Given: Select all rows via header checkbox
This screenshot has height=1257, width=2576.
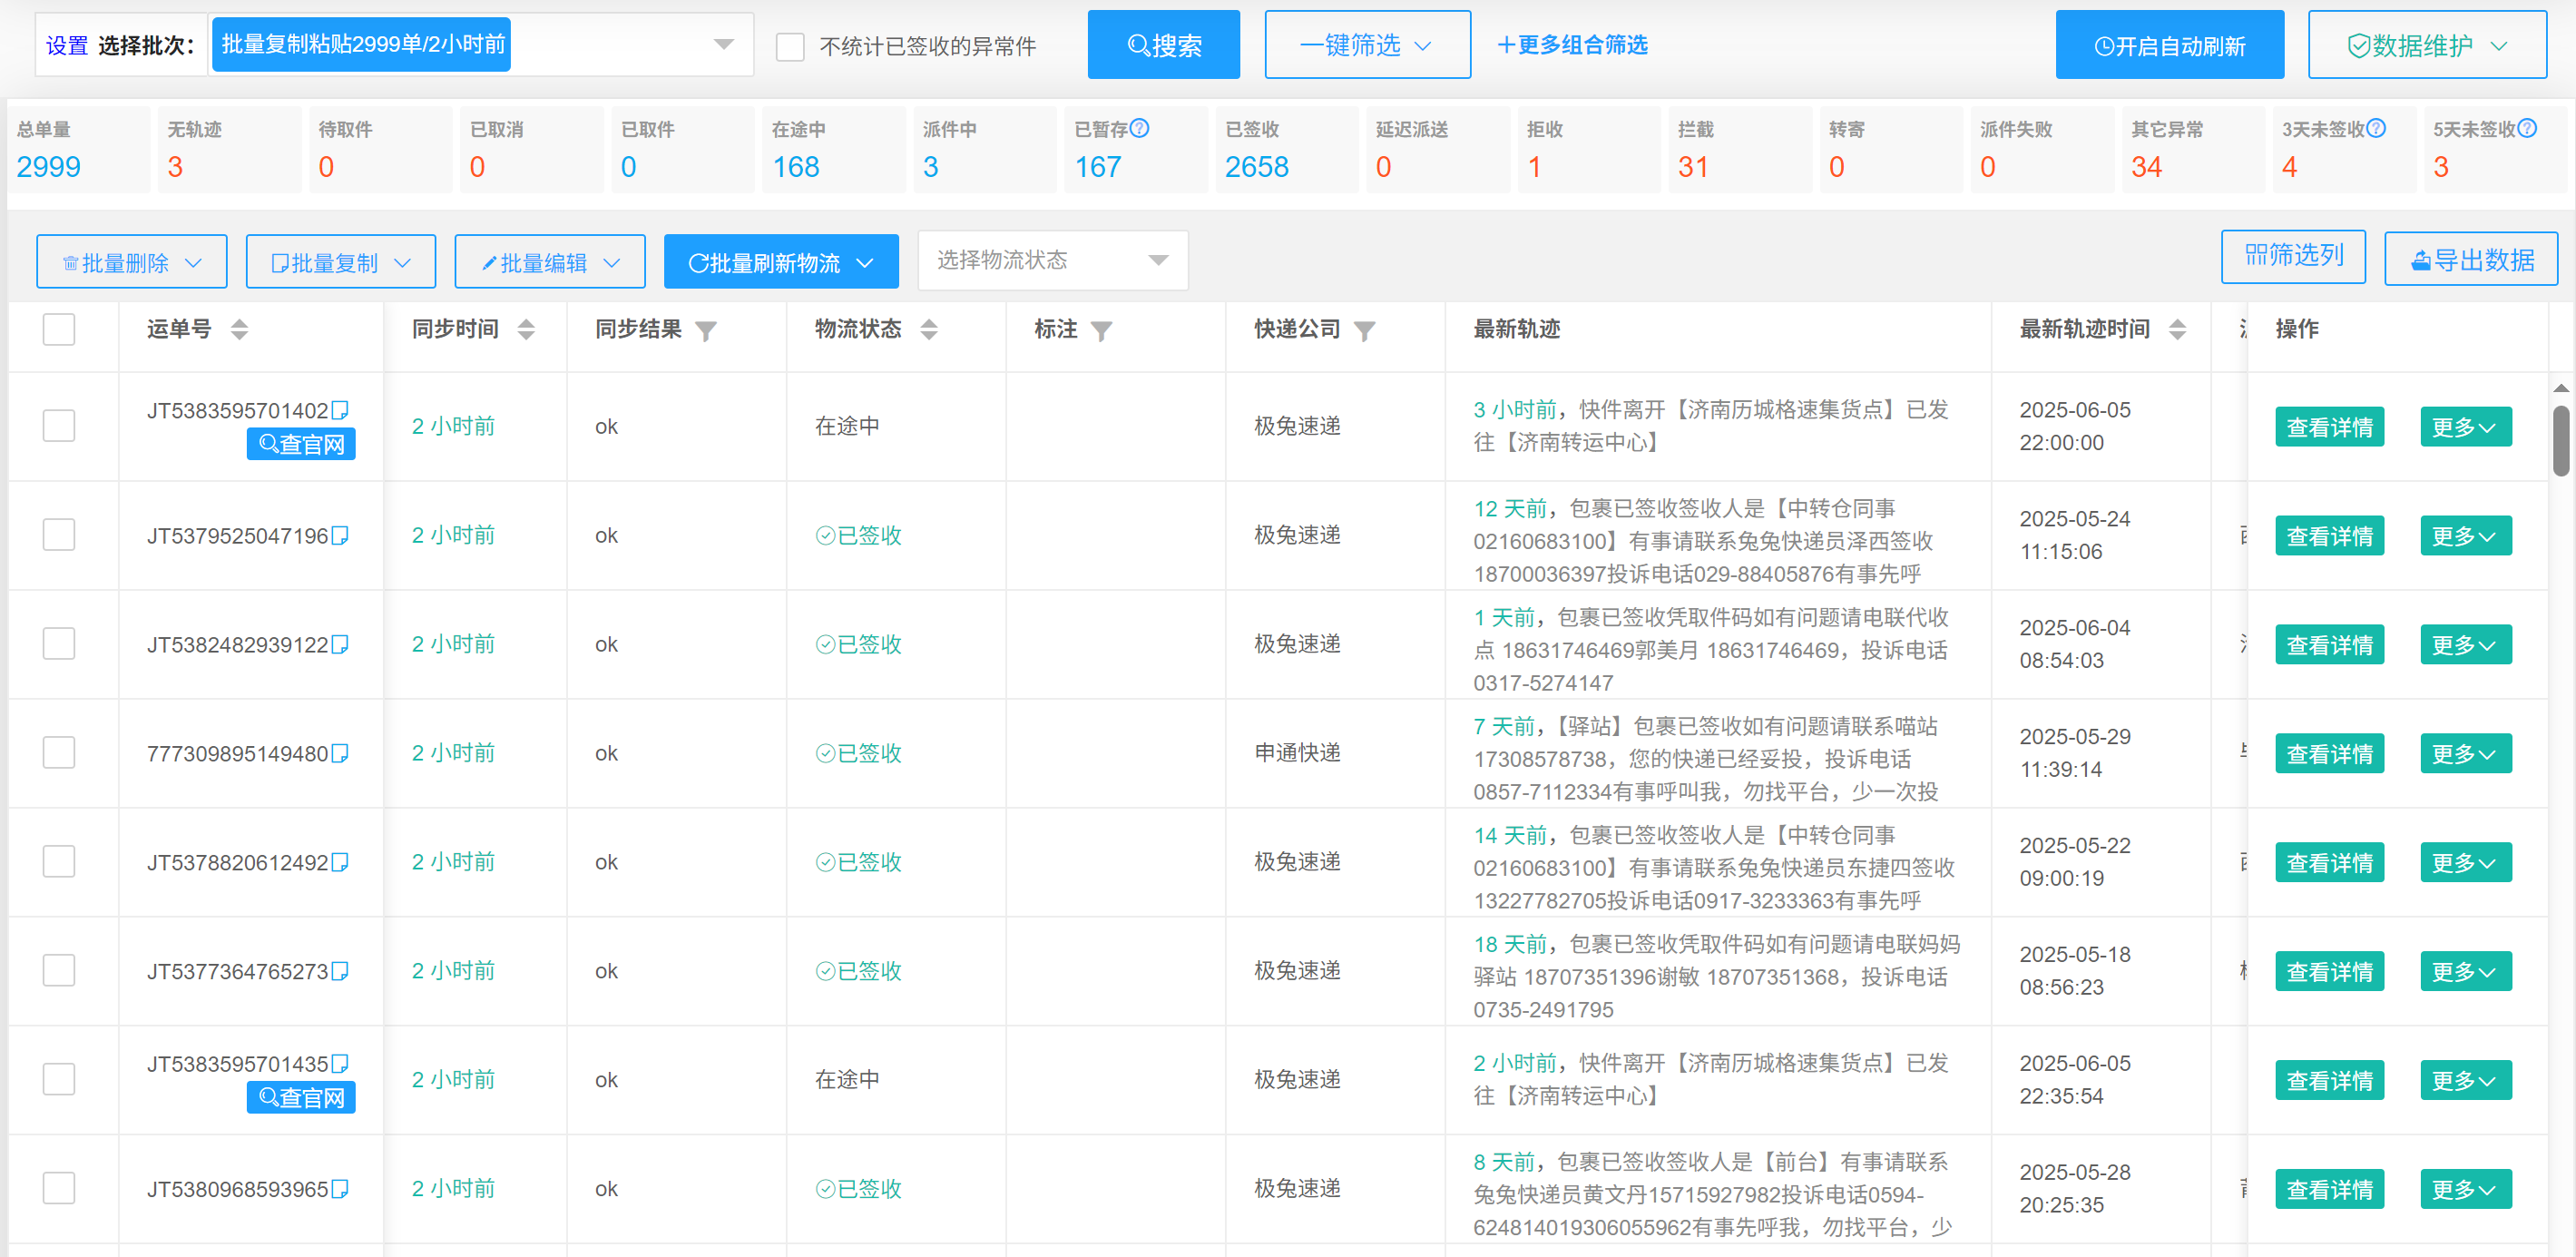Looking at the screenshot, I should 59,329.
